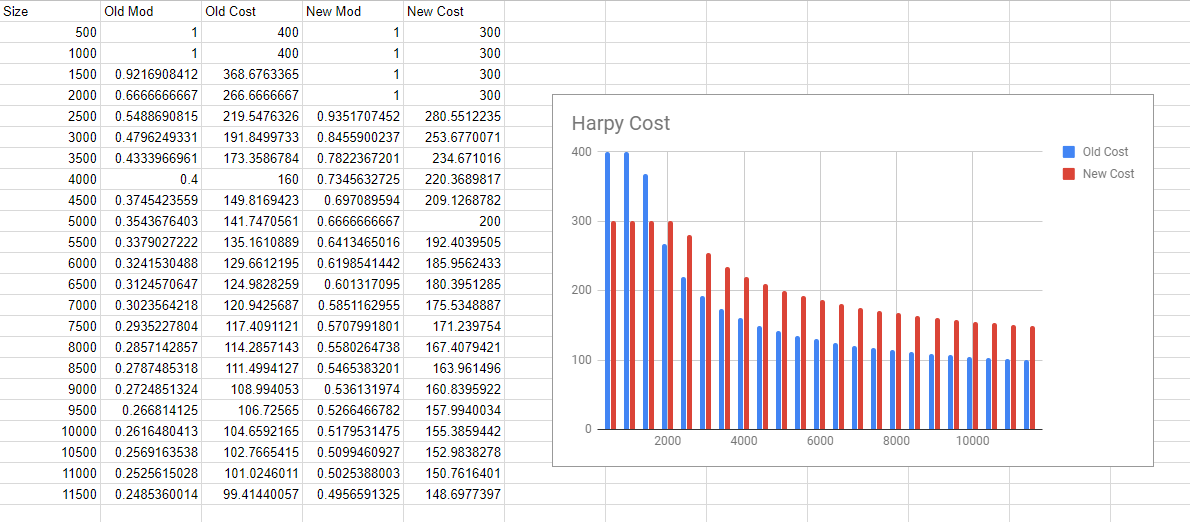Click the 6000 x-axis label on chart
1190x522 pixels.
click(820, 441)
